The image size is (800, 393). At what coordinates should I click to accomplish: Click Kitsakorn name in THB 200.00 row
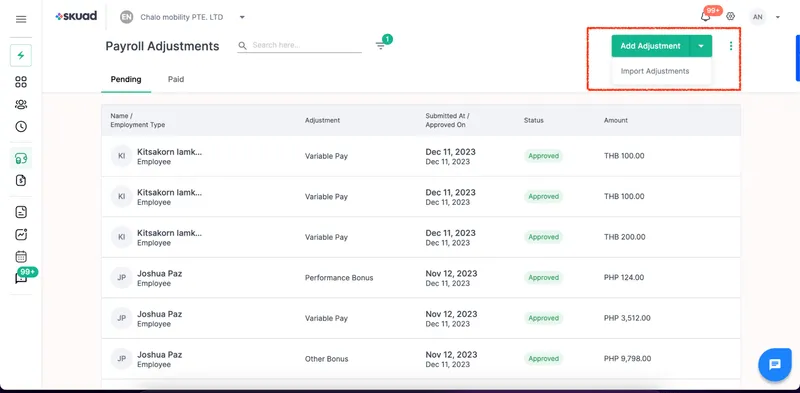click(169, 233)
